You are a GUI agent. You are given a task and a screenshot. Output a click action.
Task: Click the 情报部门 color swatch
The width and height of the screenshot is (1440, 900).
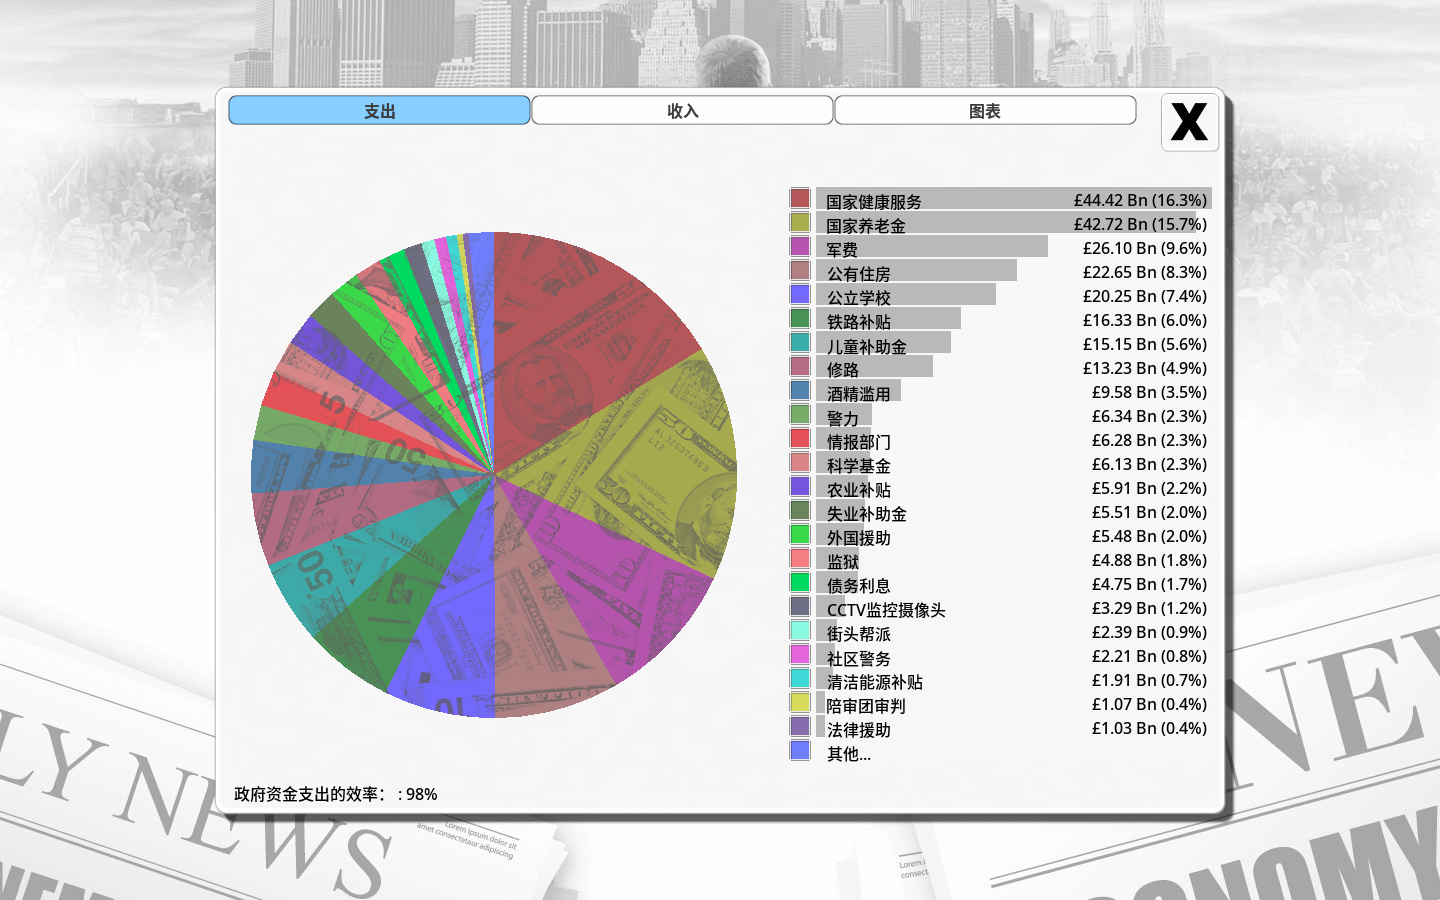pyautogui.click(x=800, y=438)
